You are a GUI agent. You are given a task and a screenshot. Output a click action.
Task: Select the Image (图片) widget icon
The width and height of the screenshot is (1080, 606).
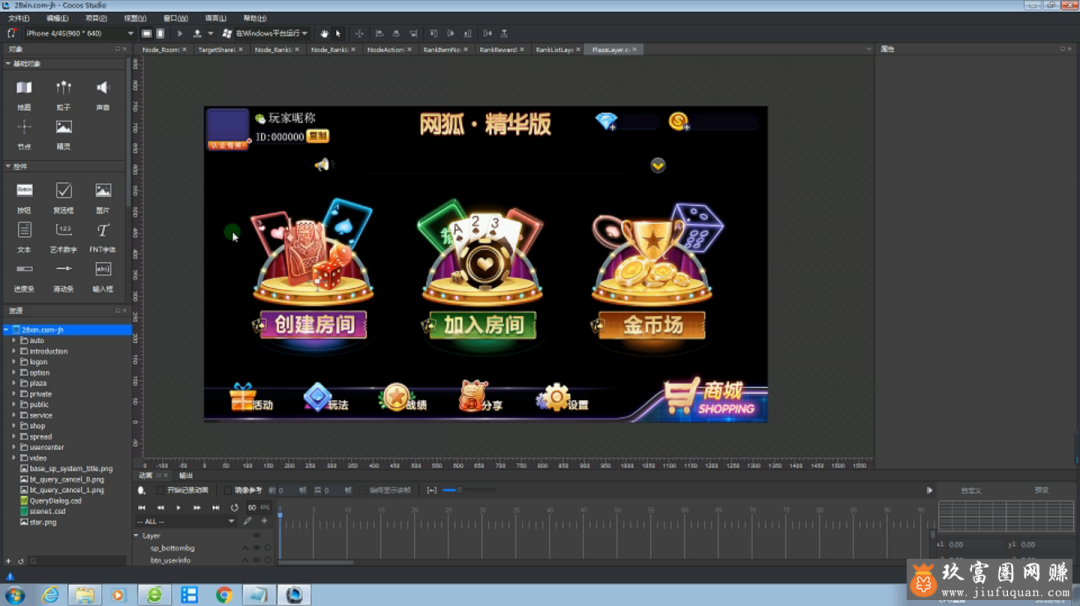[x=103, y=190]
